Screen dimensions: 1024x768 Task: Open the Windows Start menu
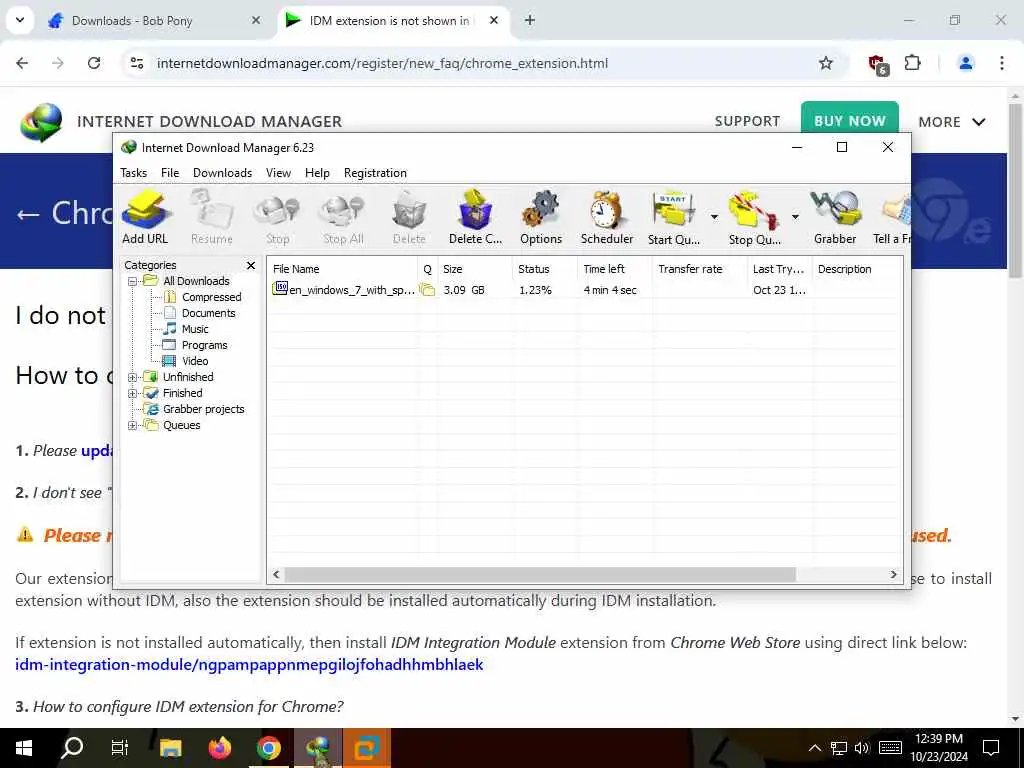point(24,748)
